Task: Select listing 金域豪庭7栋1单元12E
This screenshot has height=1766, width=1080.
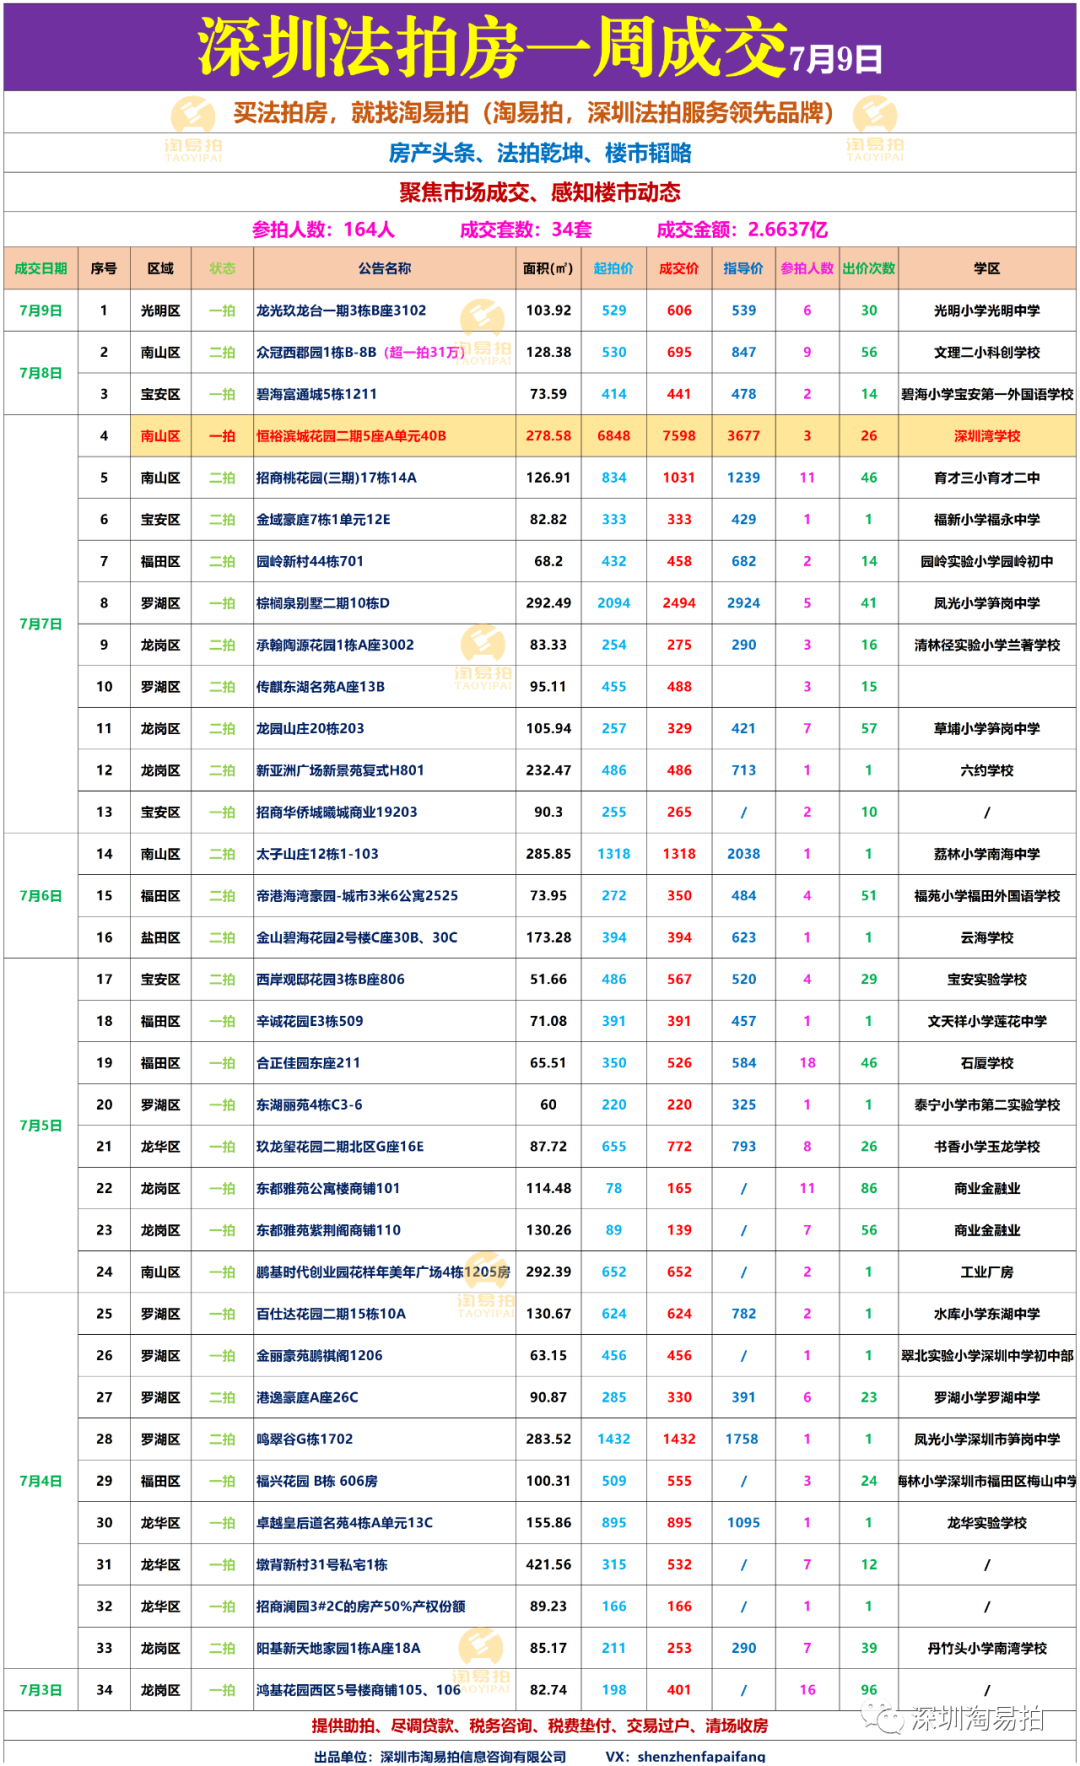Action: click(x=323, y=520)
